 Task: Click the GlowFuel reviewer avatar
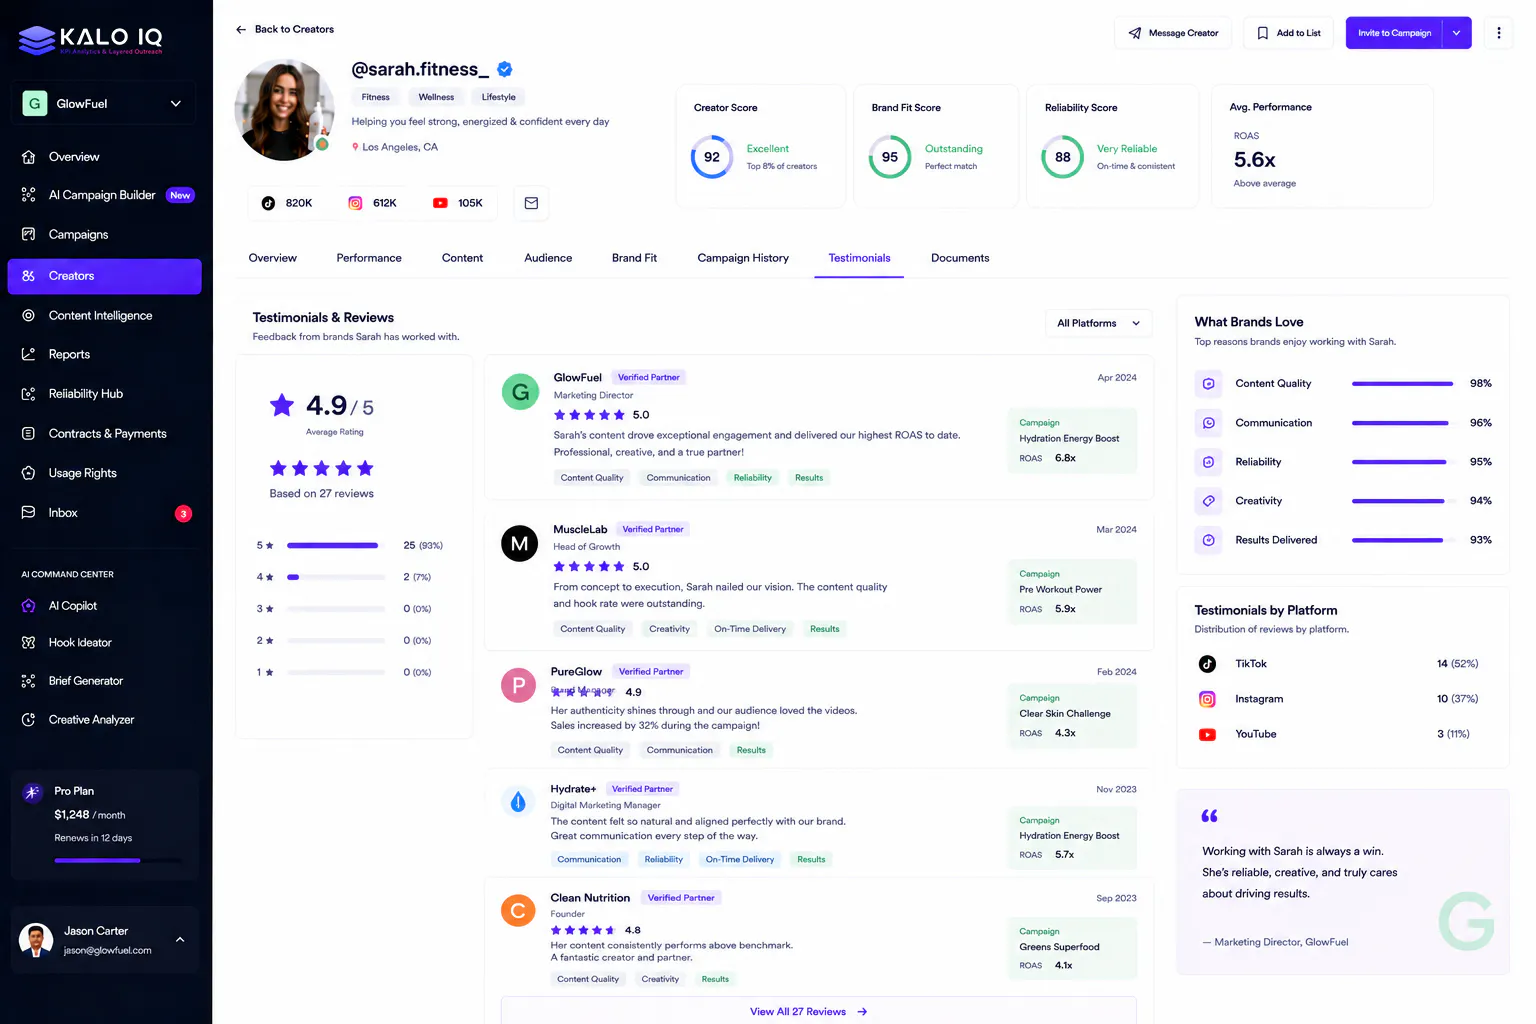[x=520, y=392]
